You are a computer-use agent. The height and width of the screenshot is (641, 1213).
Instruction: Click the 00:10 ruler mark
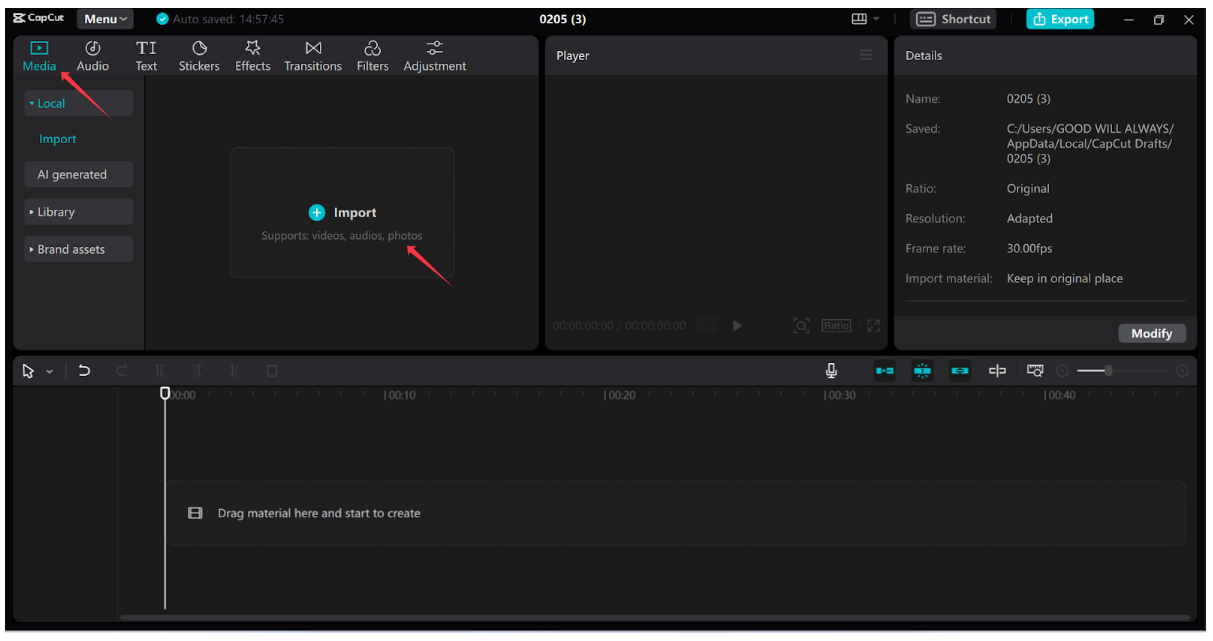(x=401, y=396)
